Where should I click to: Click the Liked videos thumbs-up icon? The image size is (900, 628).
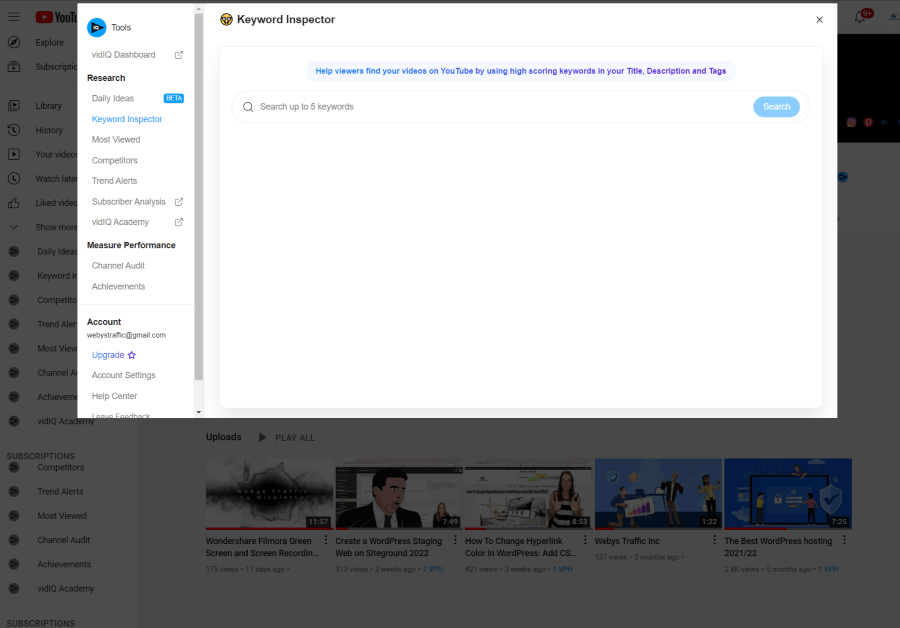(x=14, y=203)
